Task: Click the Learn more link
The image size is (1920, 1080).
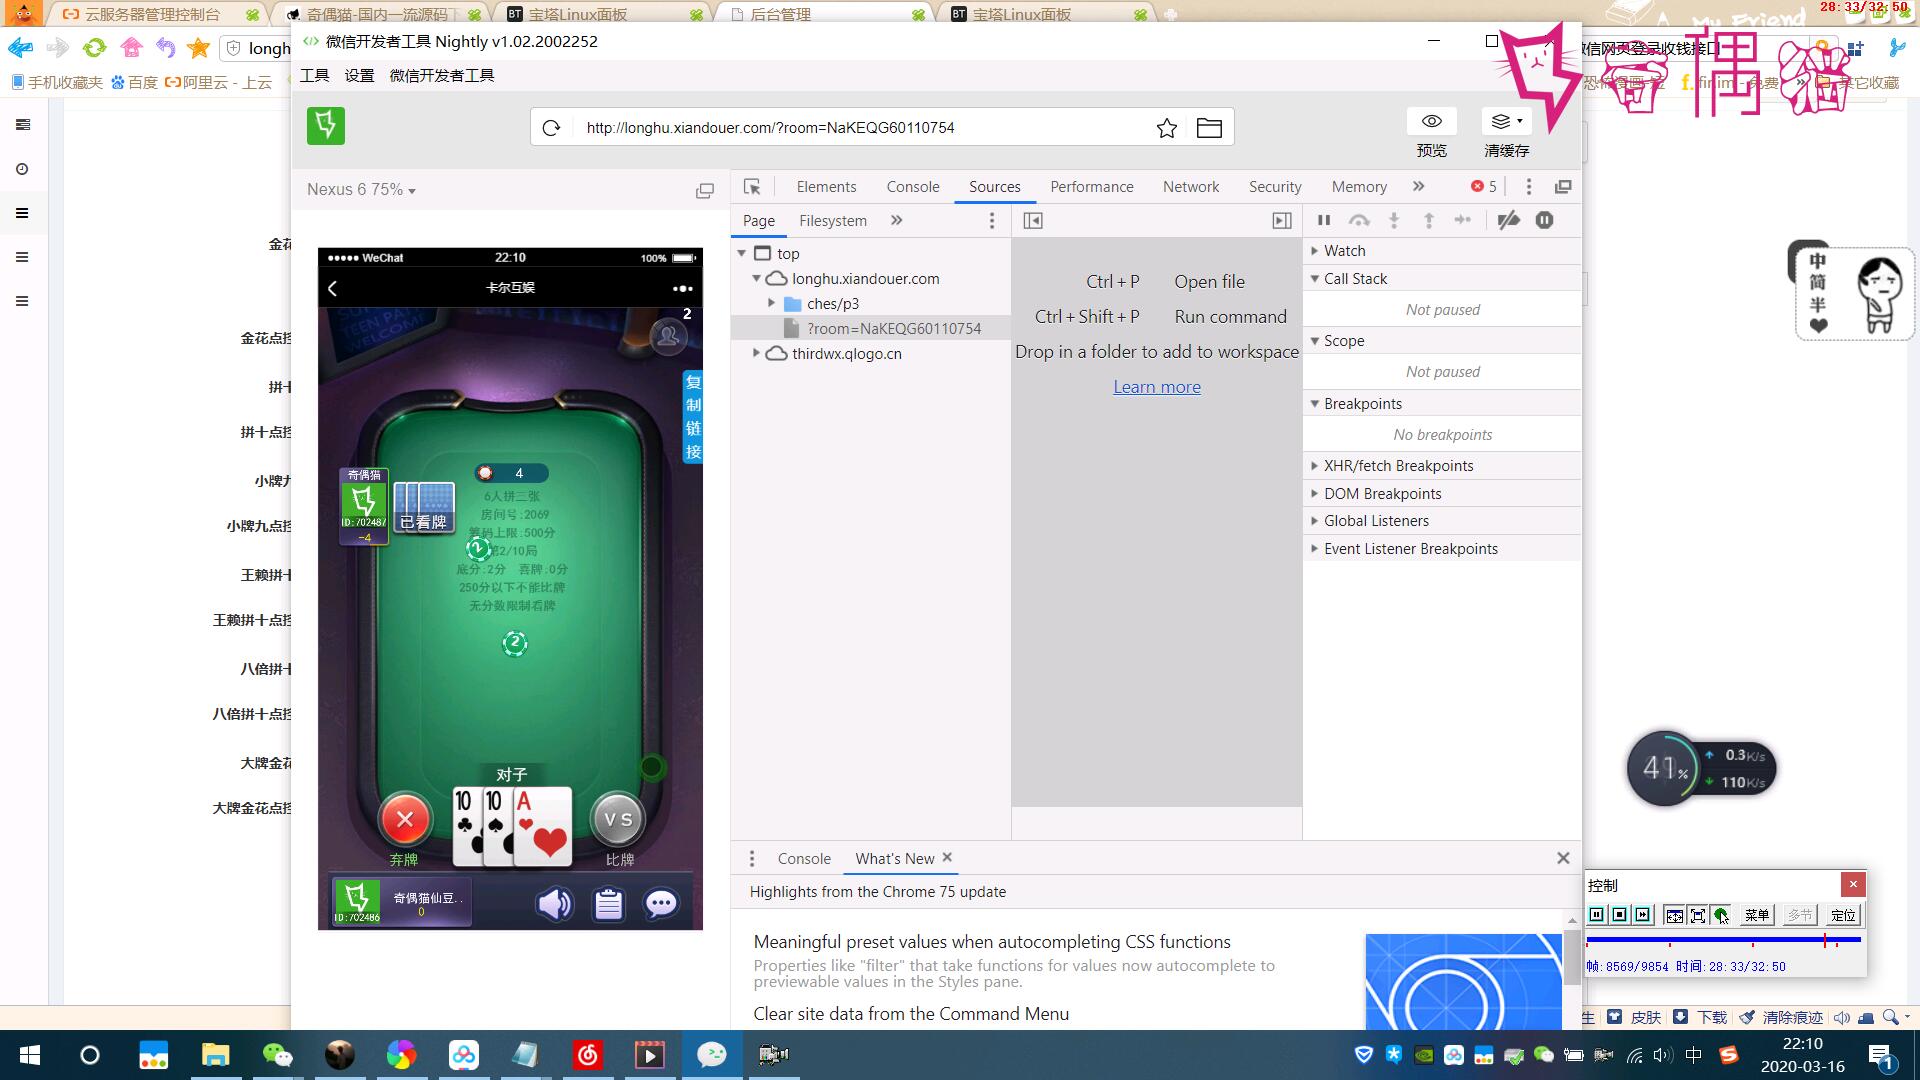Action: pos(1157,387)
